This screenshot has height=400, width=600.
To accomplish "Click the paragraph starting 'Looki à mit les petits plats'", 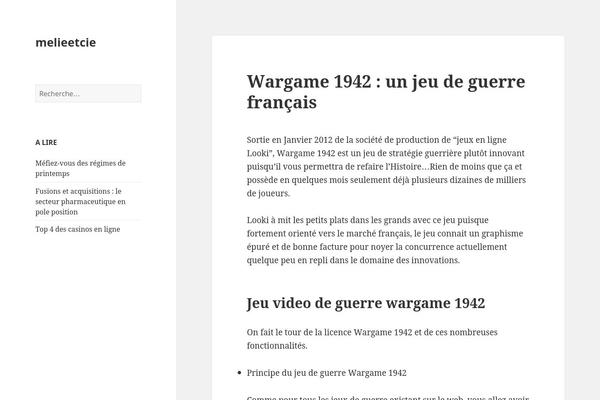I will tap(385, 240).
